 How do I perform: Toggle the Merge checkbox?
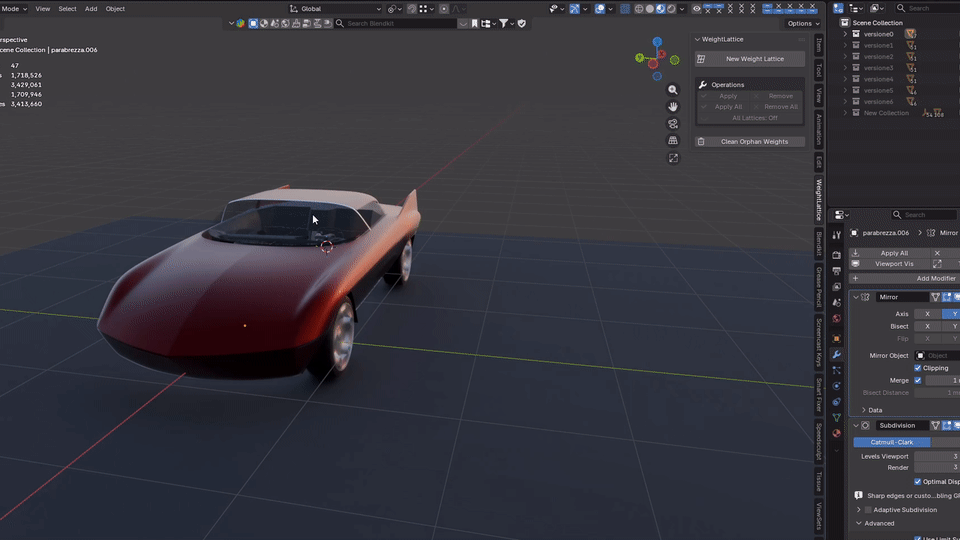918,380
